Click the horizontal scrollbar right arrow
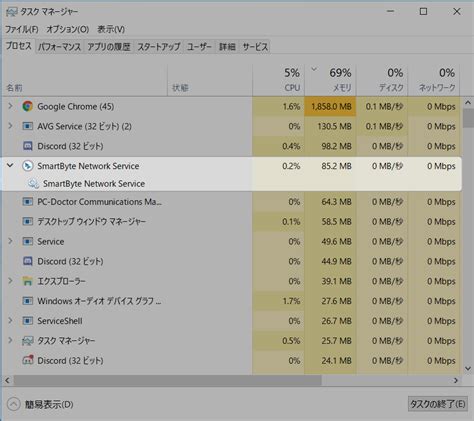The width and height of the screenshot is (474, 421). (456, 380)
